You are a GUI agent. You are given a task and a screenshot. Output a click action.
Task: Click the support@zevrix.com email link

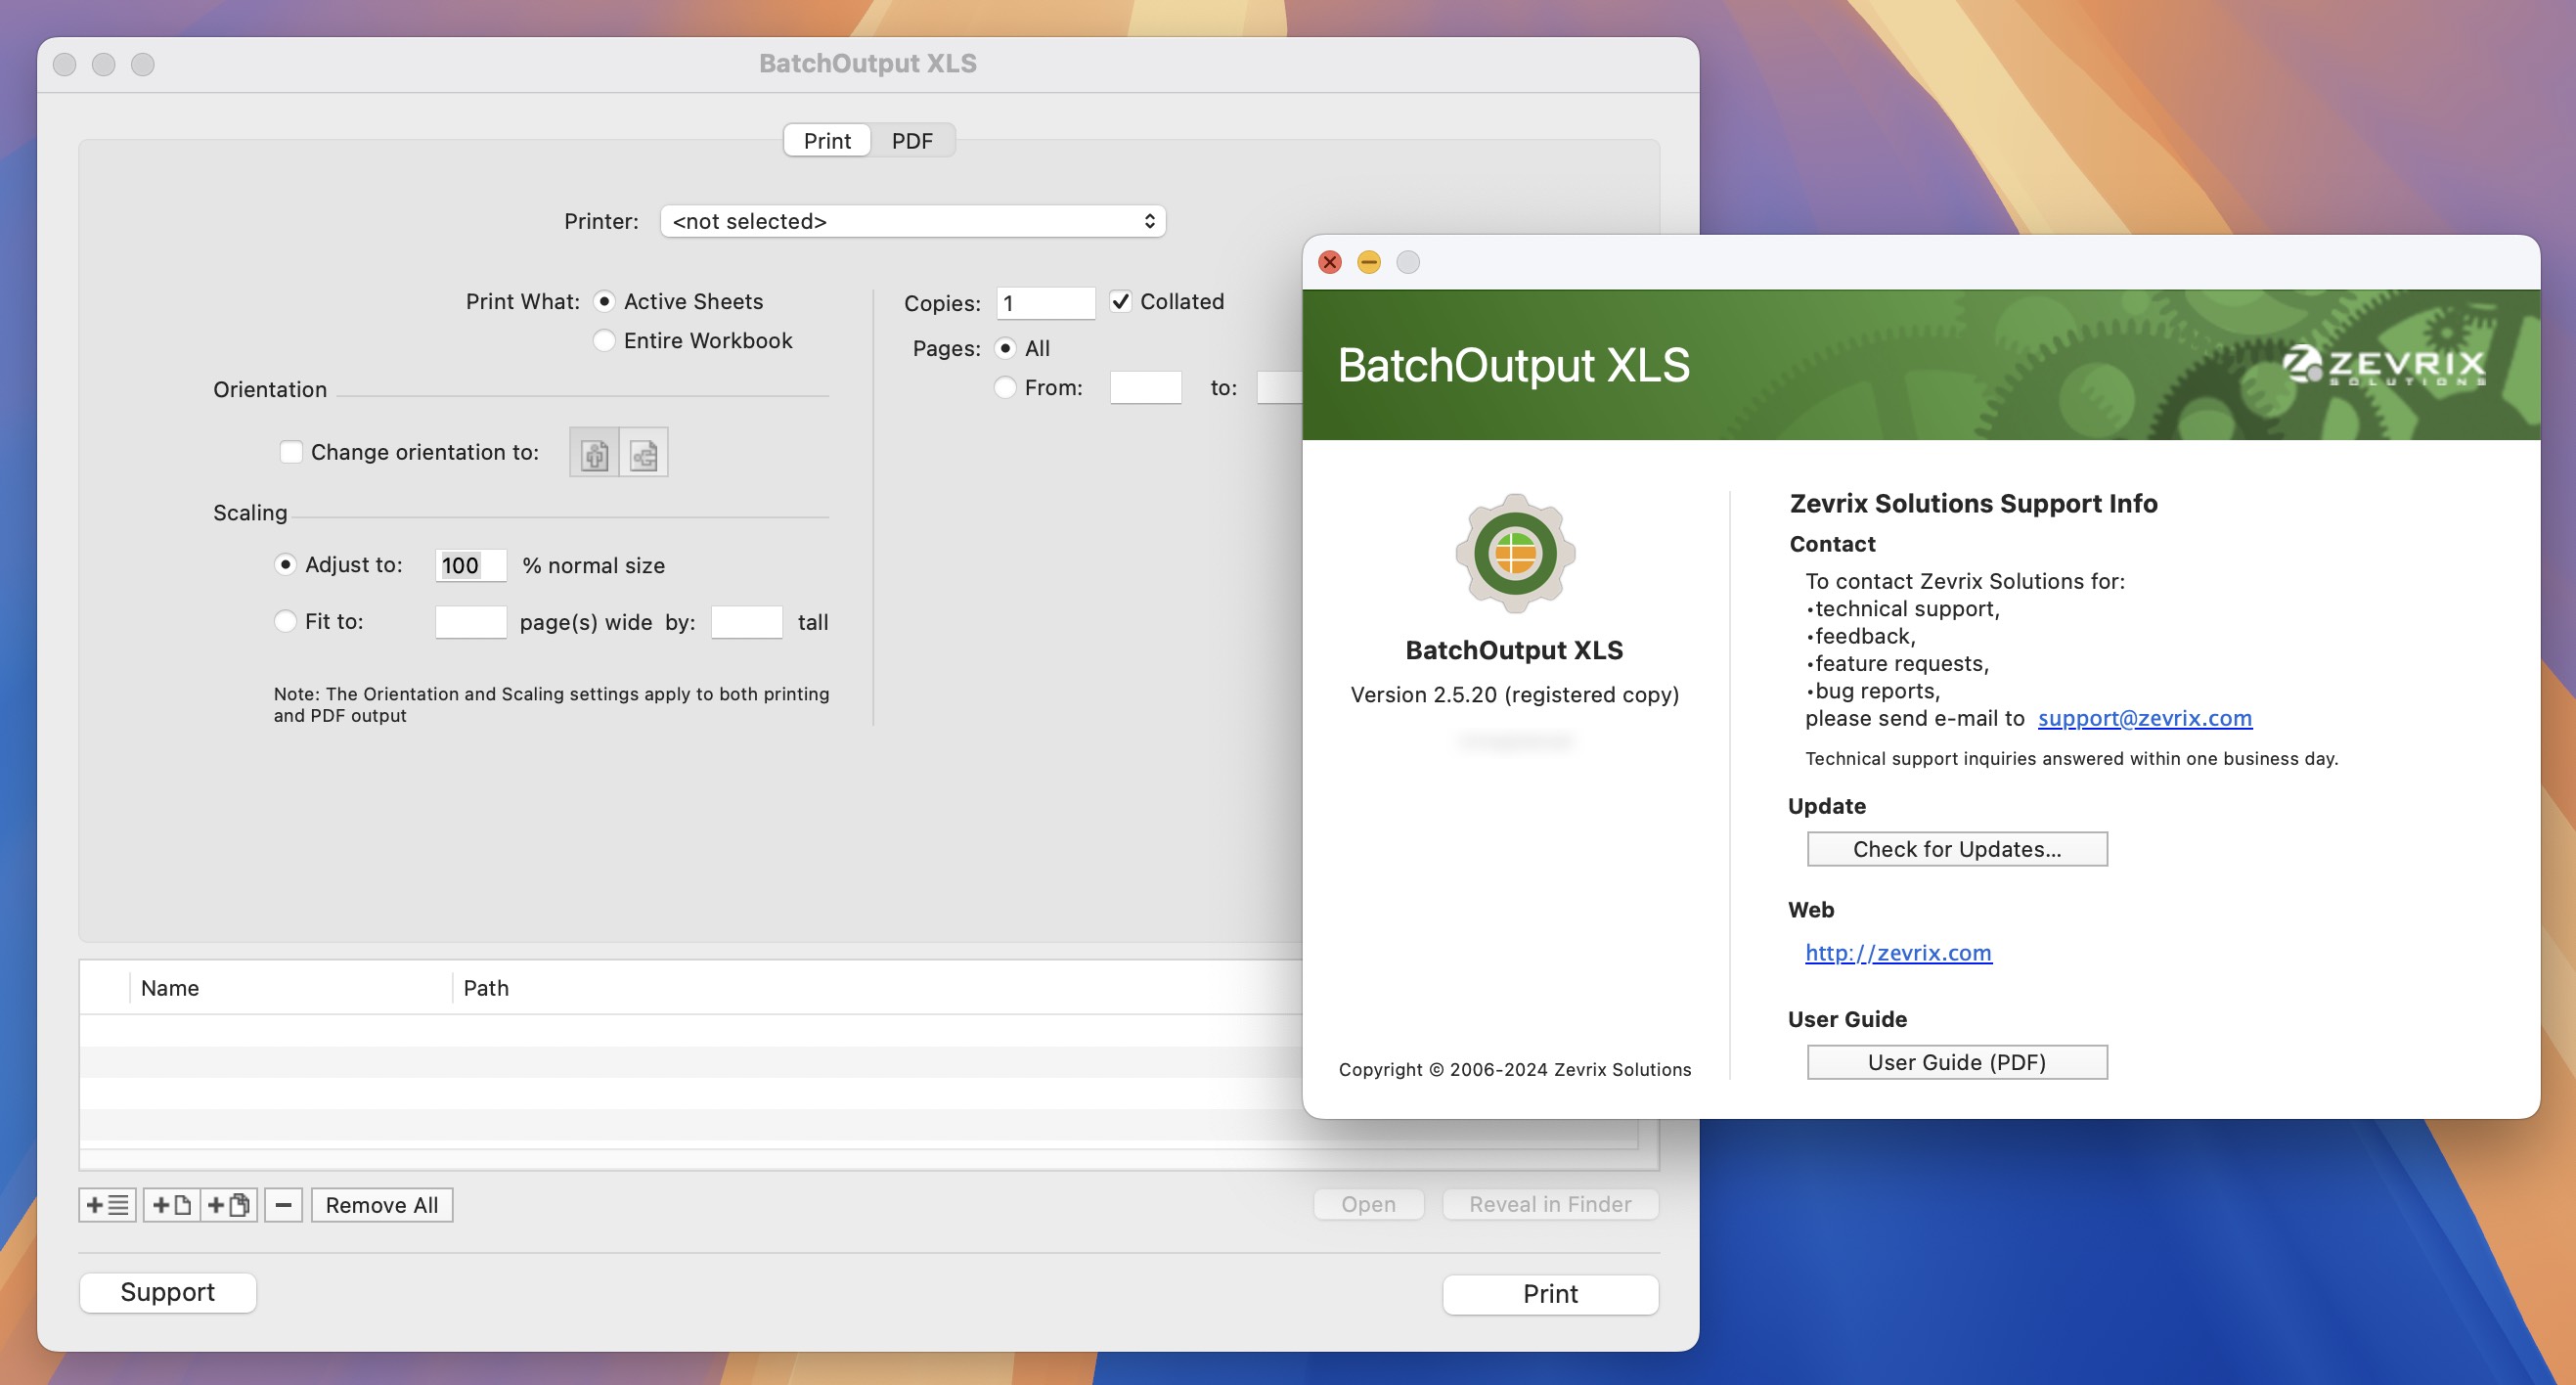[x=2147, y=718]
